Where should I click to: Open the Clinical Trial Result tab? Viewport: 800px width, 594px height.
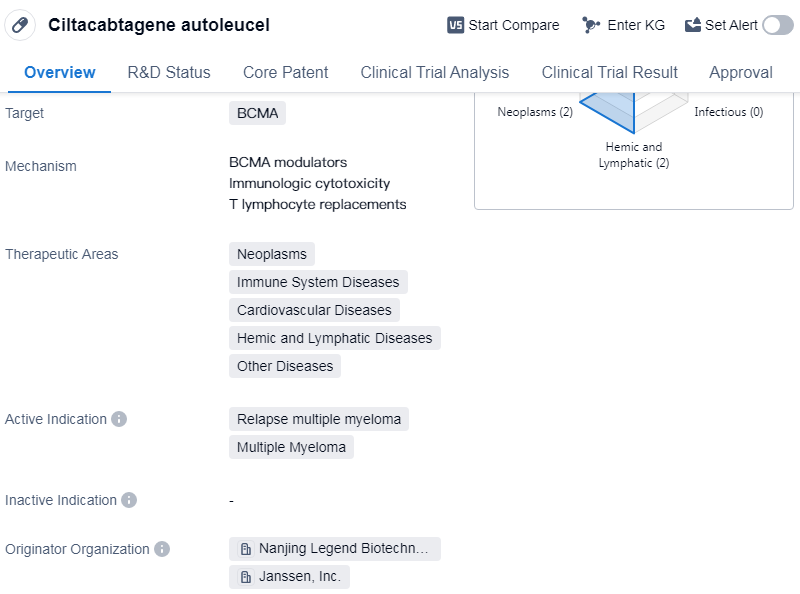tap(609, 72)
